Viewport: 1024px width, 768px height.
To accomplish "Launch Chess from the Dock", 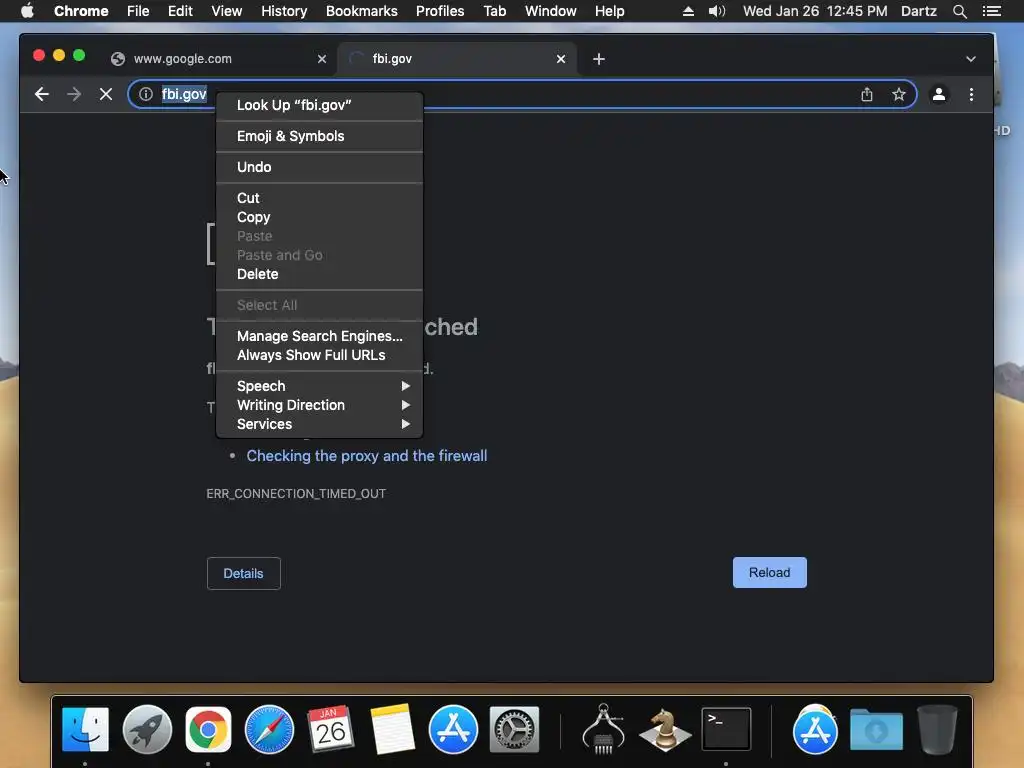I will 665,729.
